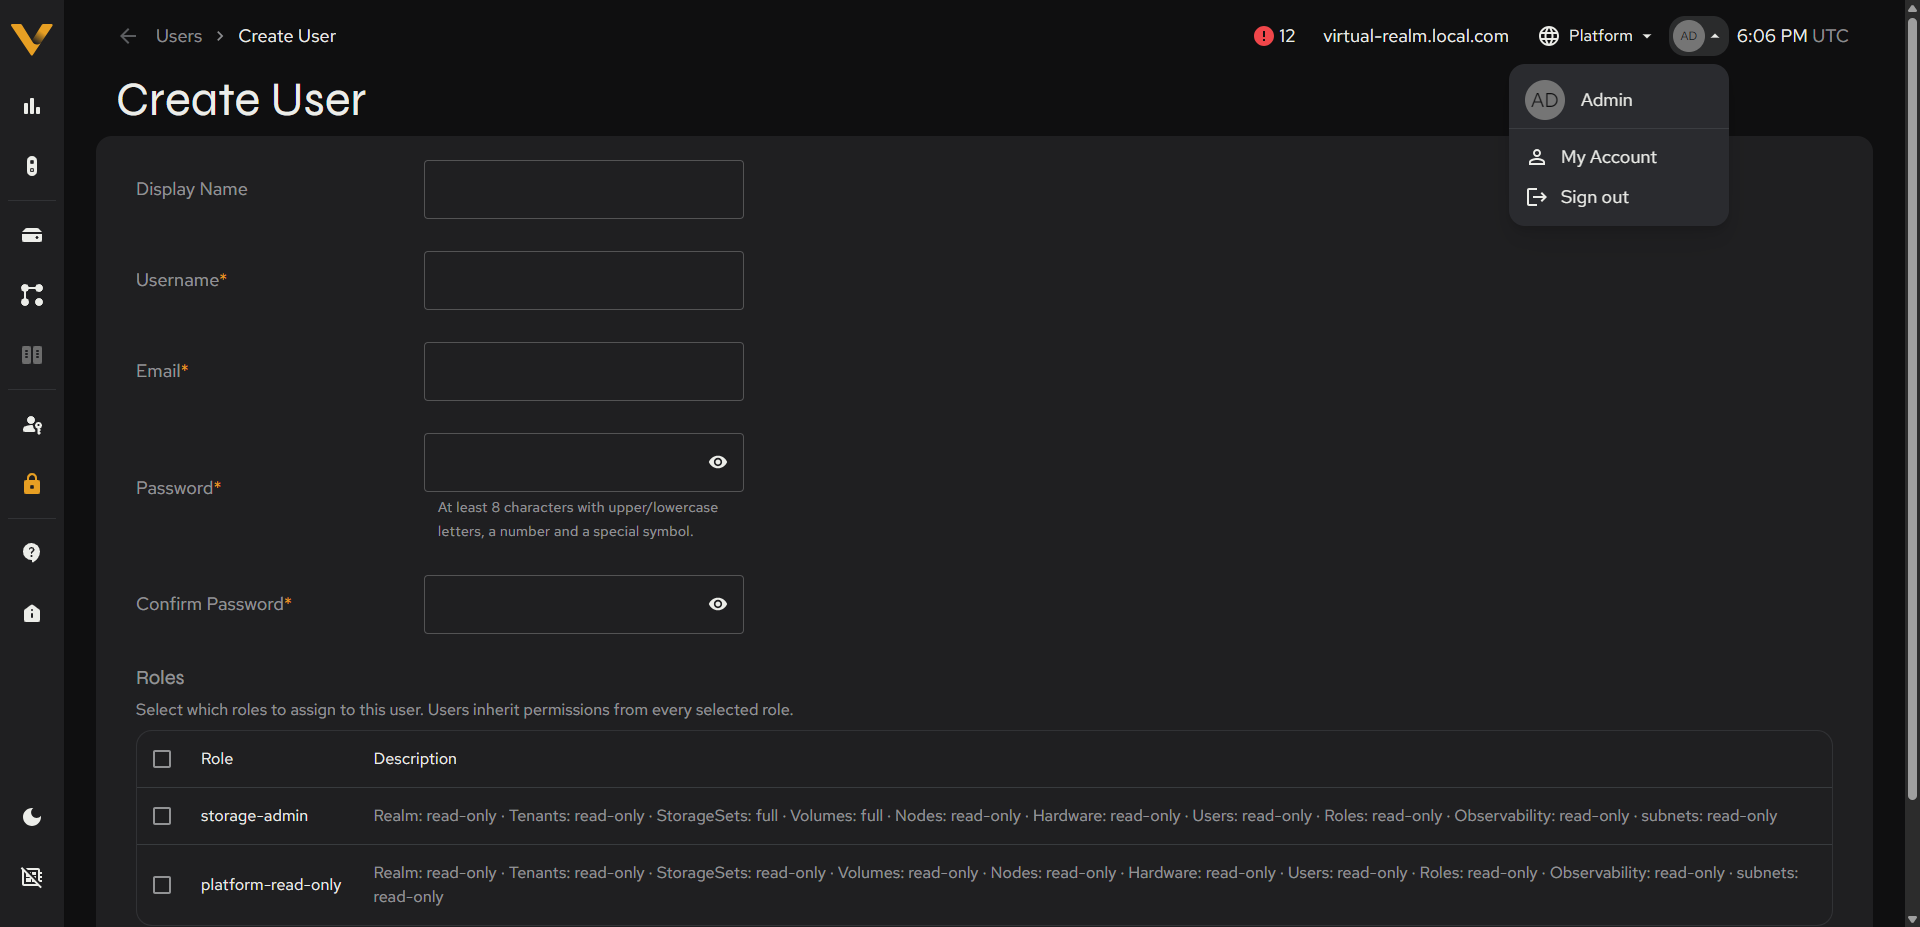This screenshot has width=1920, height=927.
Task: Check the storage-admin role checkbox
Action: 162,816
